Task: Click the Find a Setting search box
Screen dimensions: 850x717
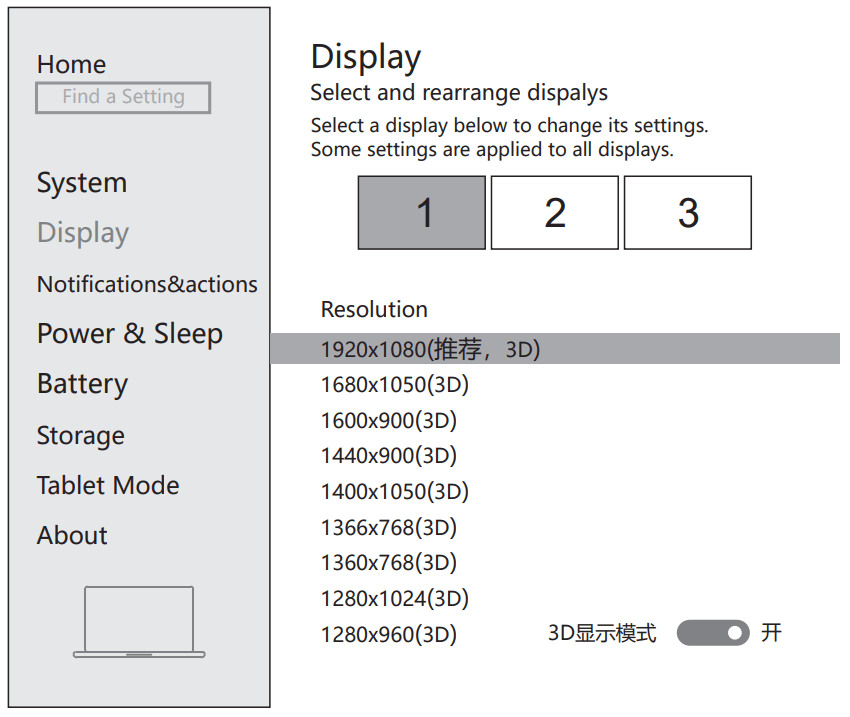Action: click(122, 97)
